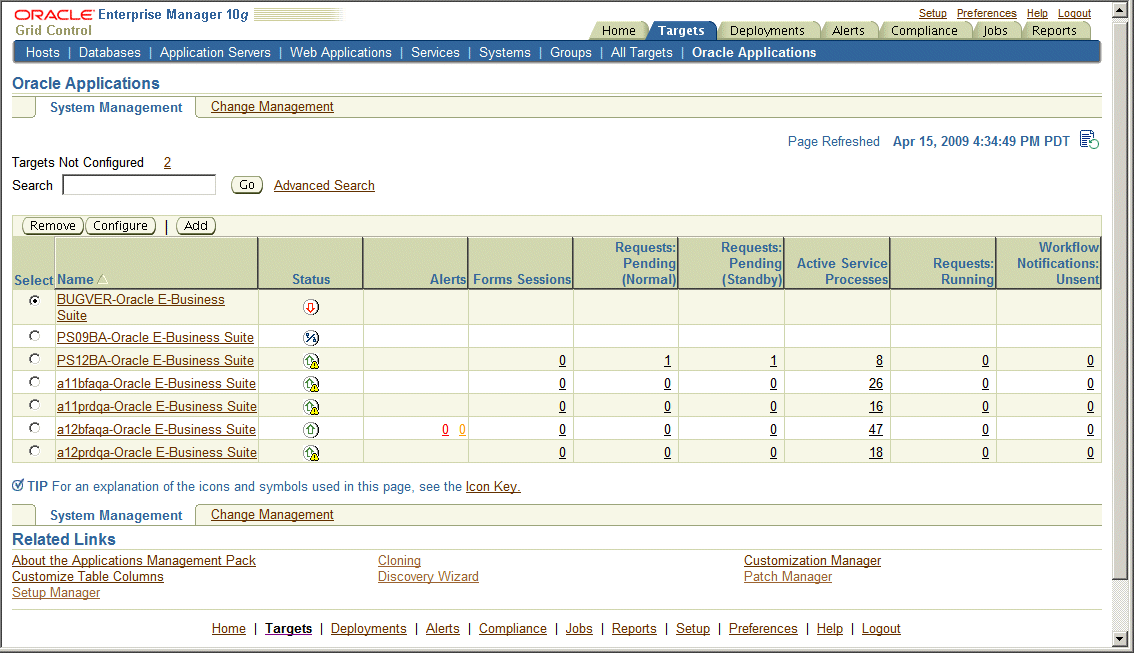Click the PS12BA up status icon
The image size is (1134, 653).
[x=311, y=361]
